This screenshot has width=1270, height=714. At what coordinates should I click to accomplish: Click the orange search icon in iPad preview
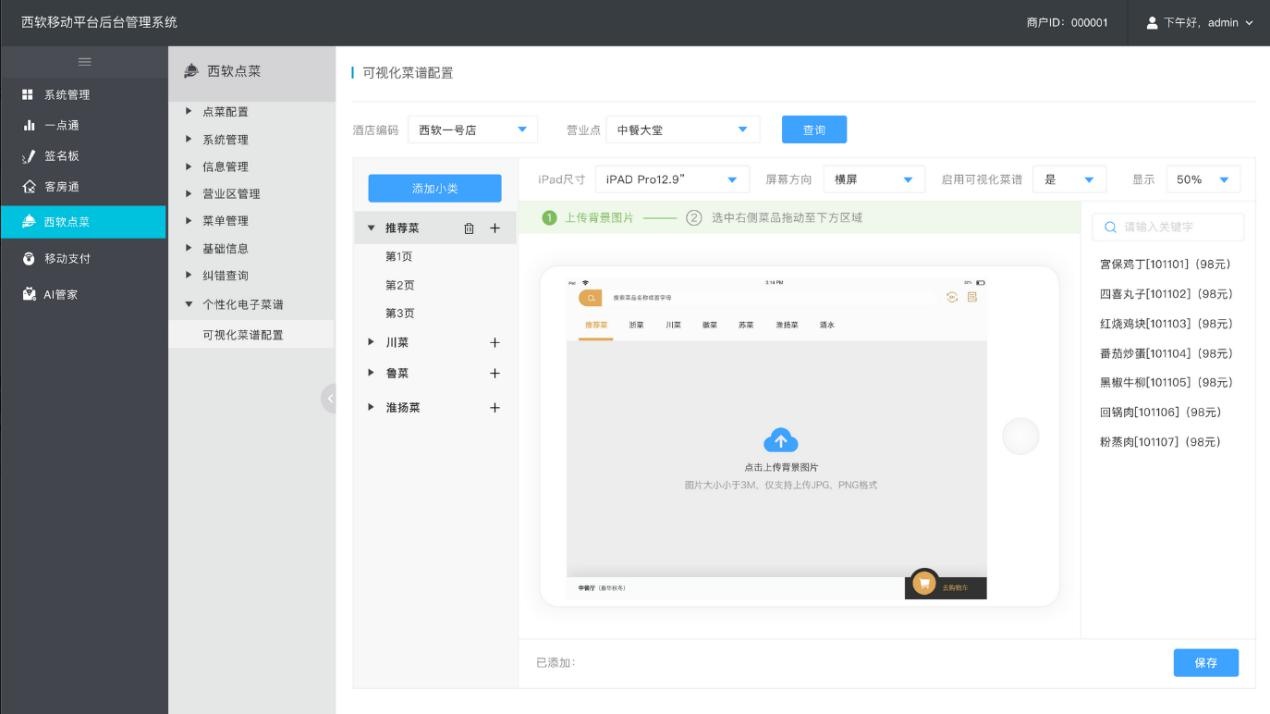(x=590, y=297)
